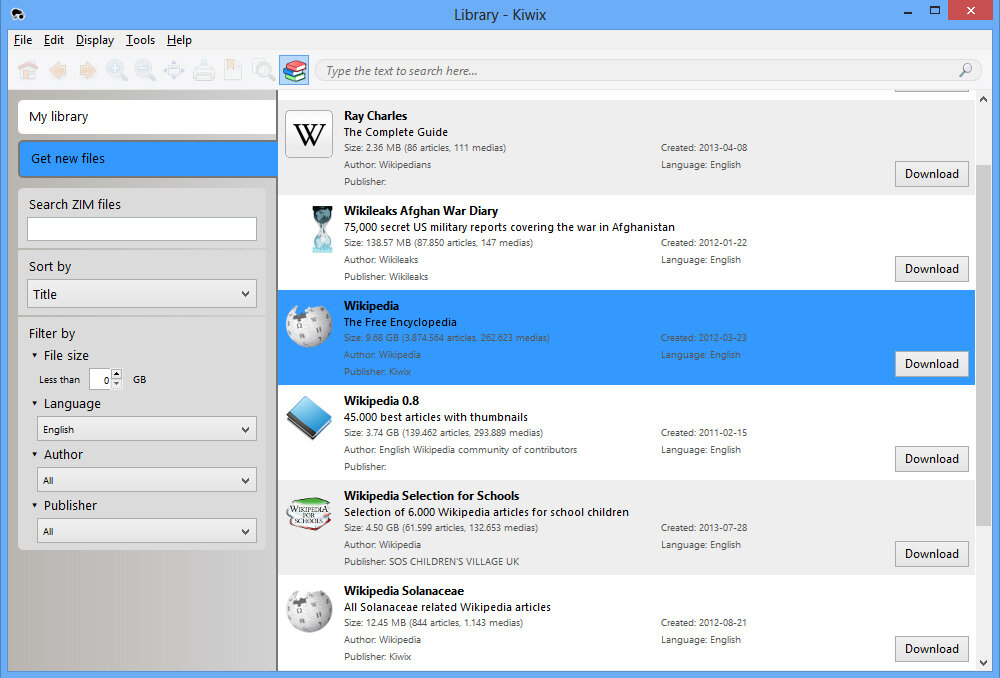Click the Print toolbar icon
Viewport: 1000px width, 678px height.
click(203, 70)
